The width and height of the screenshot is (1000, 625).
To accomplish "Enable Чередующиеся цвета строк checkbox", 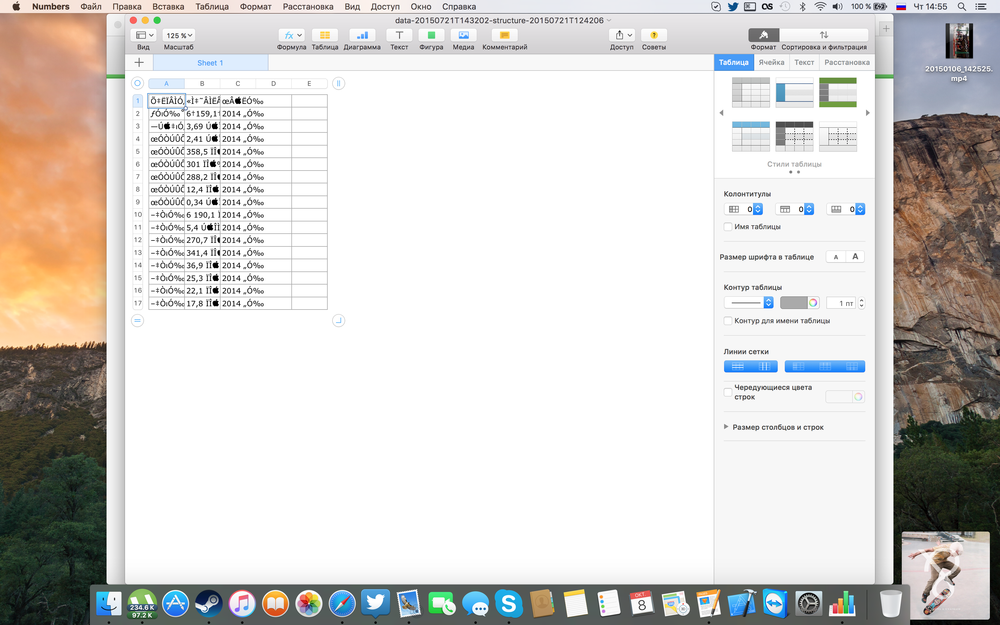I will 728,392.
